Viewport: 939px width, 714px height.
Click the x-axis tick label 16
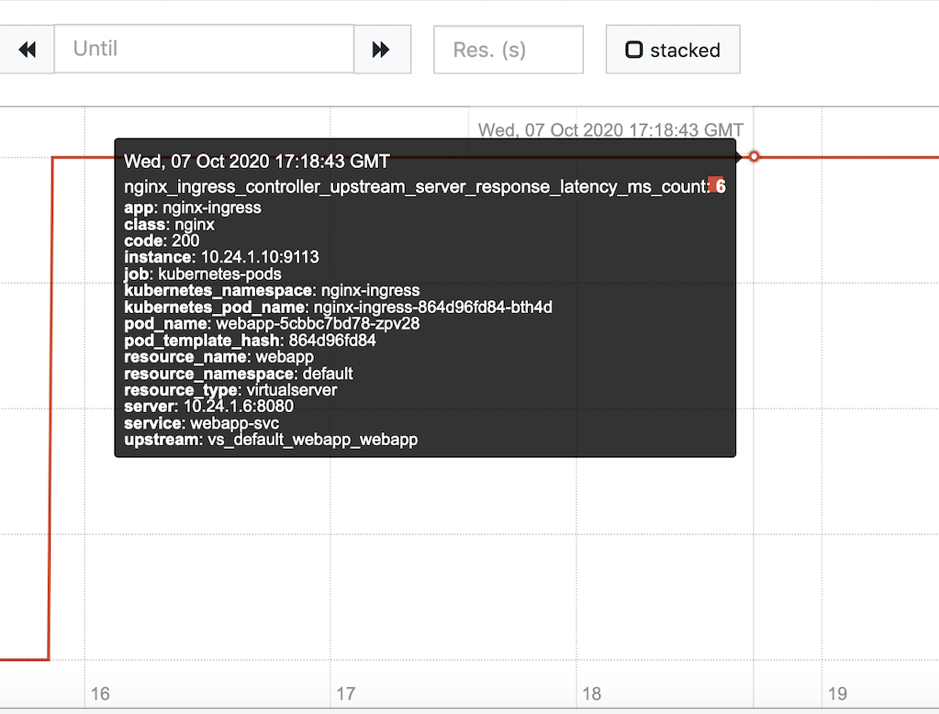pos(100,694)
